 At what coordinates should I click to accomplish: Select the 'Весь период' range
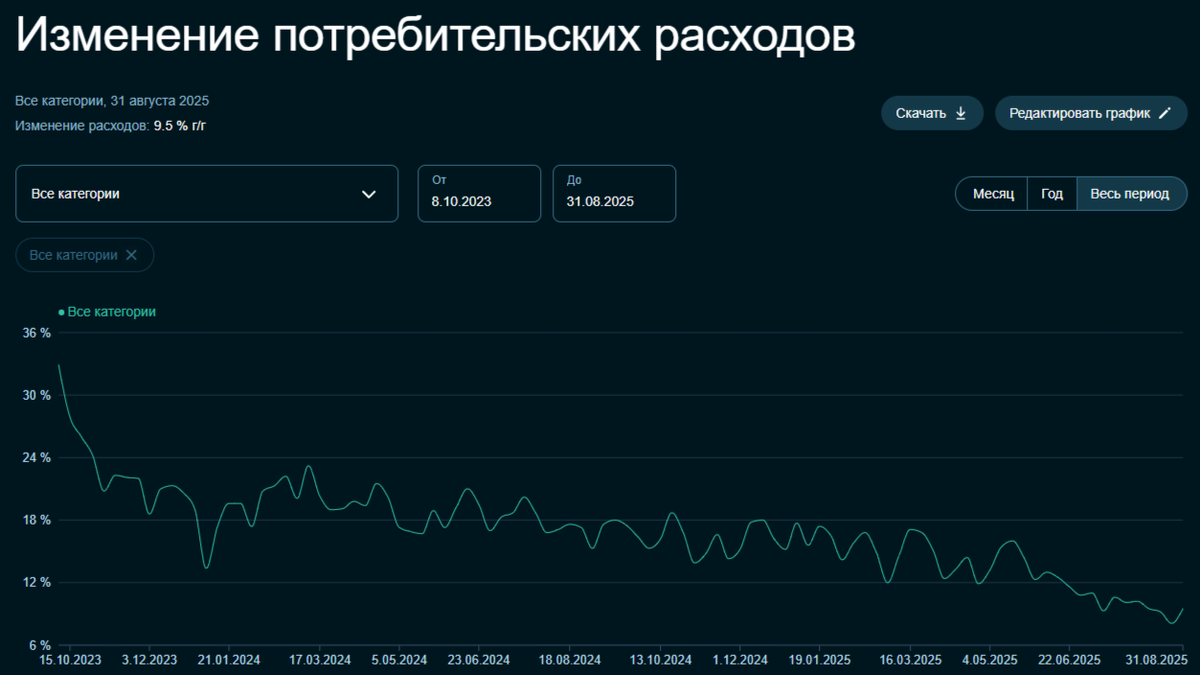tap(1130, 194)
